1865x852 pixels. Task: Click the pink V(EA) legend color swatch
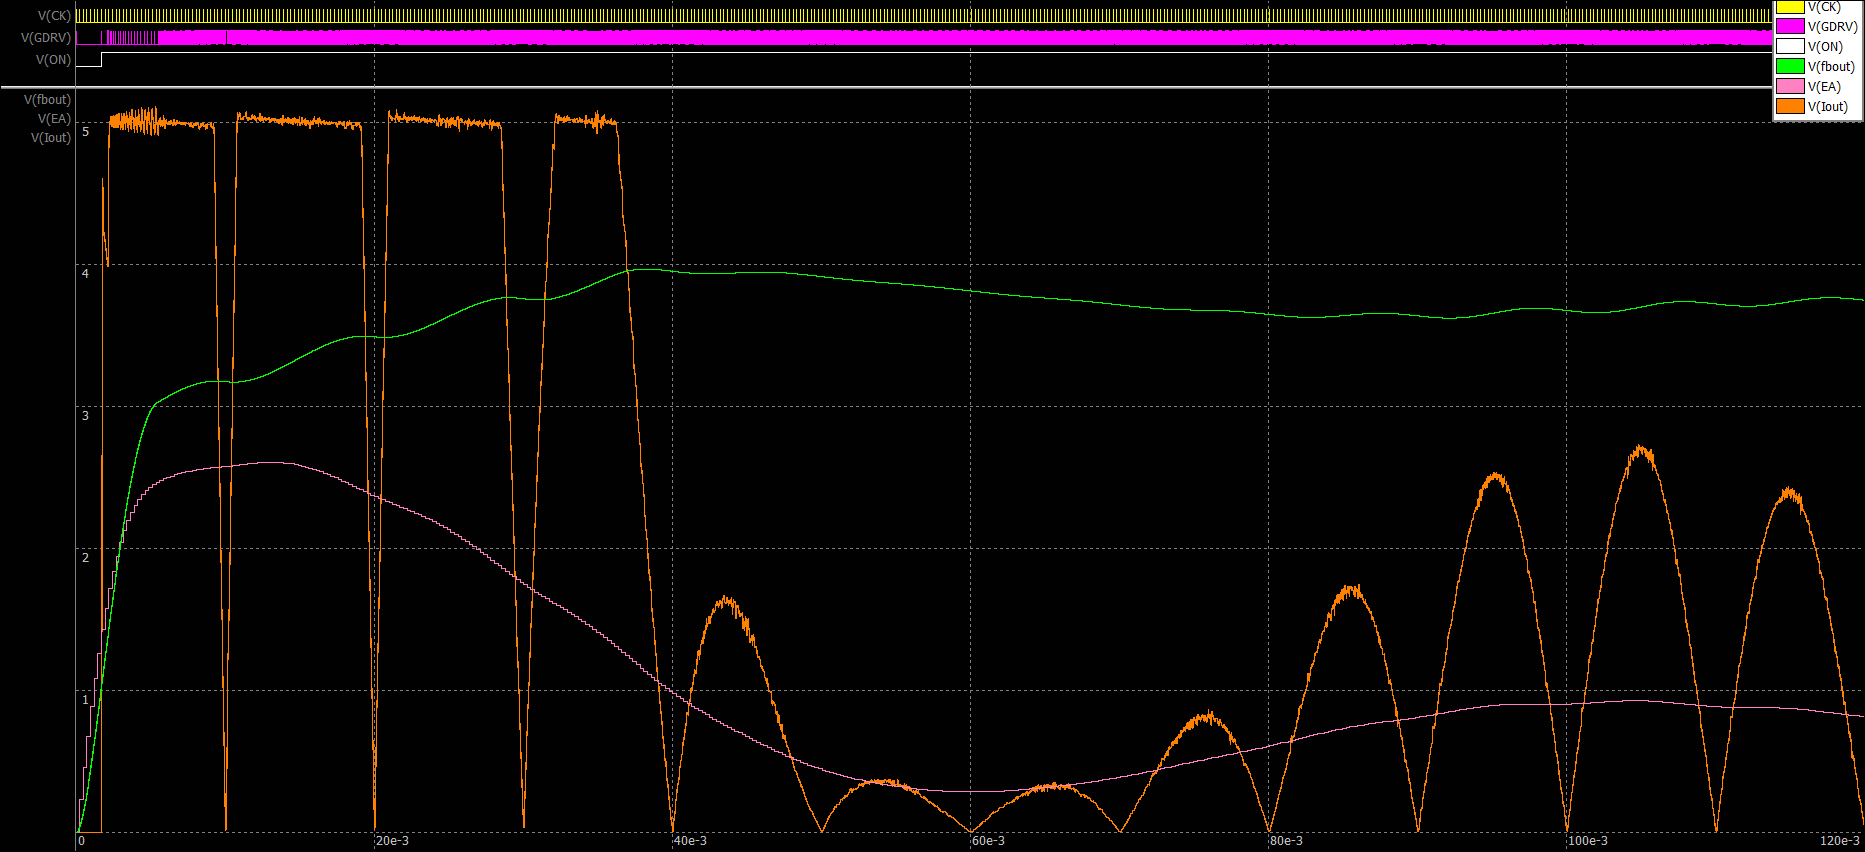pyautogui.click(x=1790, y=86)
